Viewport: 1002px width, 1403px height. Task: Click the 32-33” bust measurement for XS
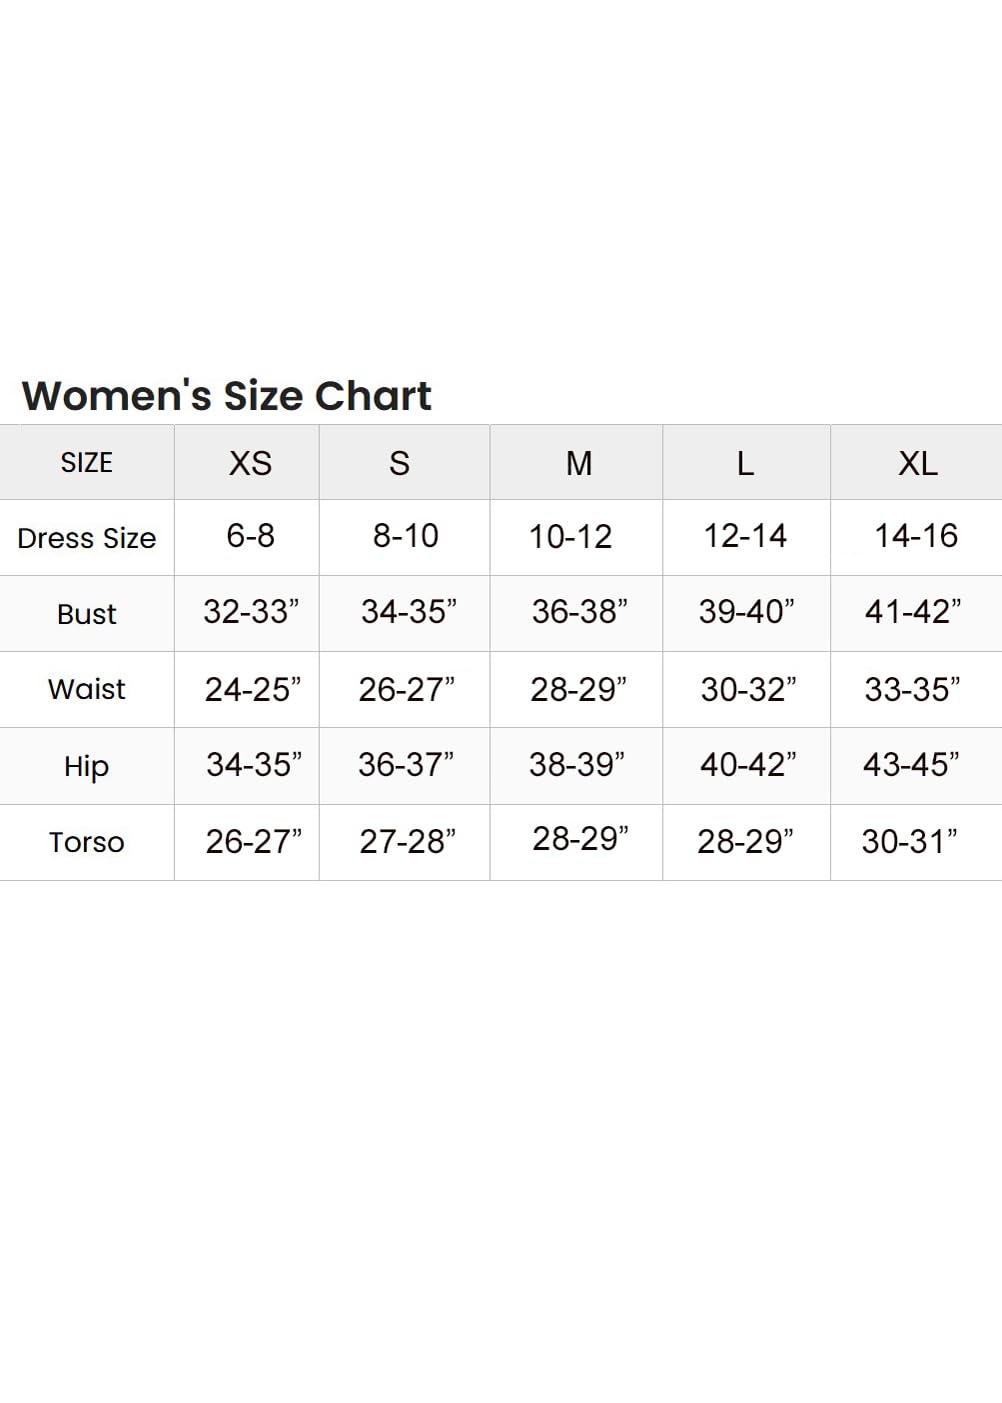[x=251, y=612]
